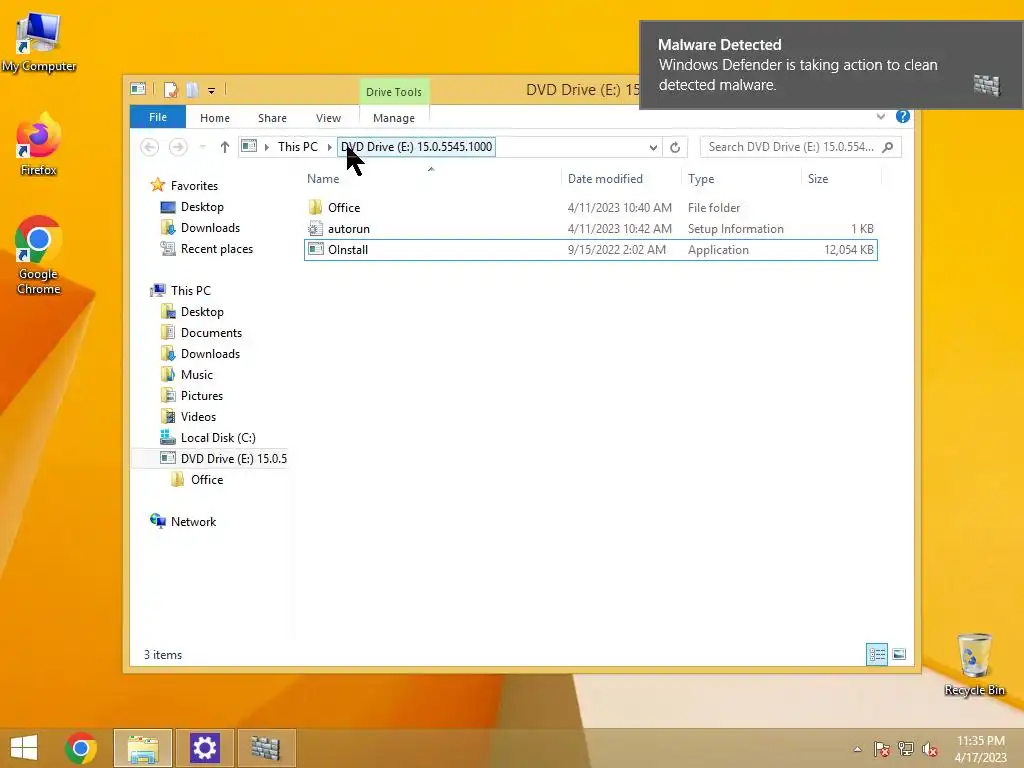Image resolution: width=1024 pixels, height=768 pixels.
Task: Open the File ribbon tab
Action: tap(158, 117)
